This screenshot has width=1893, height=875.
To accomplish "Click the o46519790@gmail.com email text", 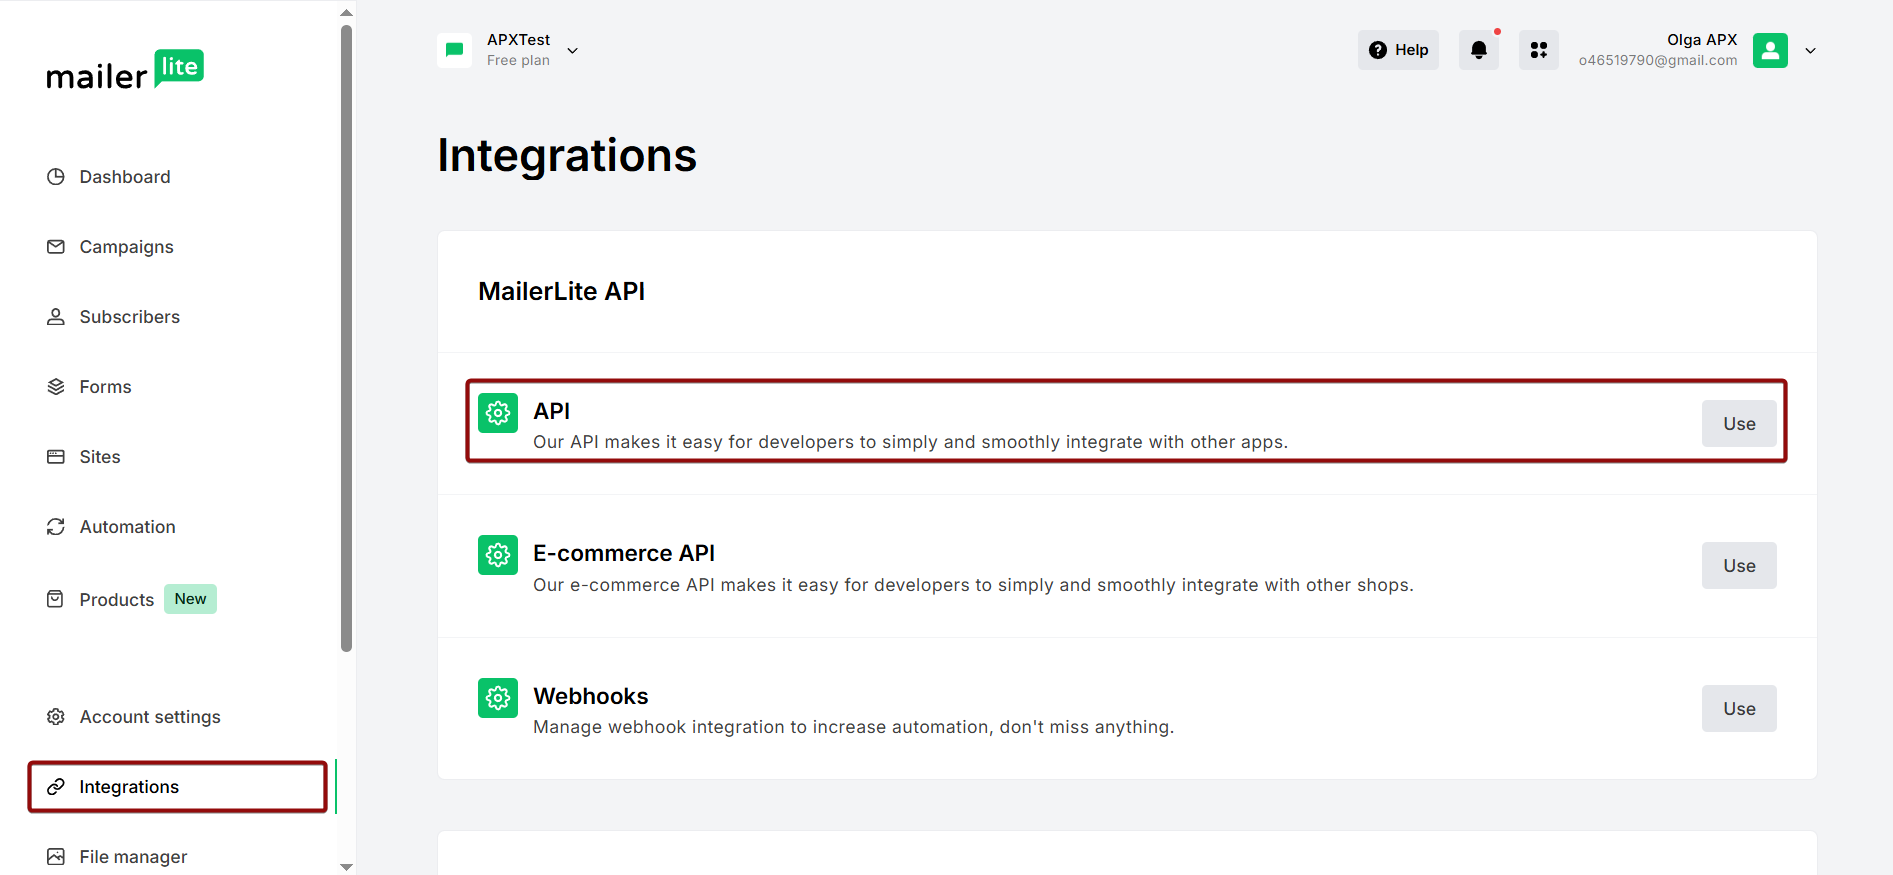I will coord(1658,60).
